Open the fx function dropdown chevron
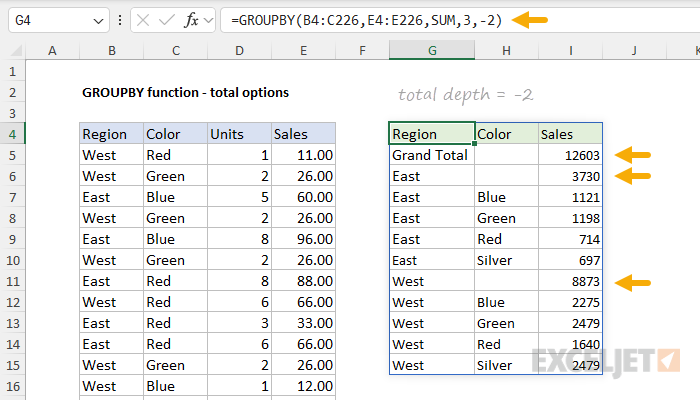The height and width of the screenshot is (400, 700). point(208,20)
